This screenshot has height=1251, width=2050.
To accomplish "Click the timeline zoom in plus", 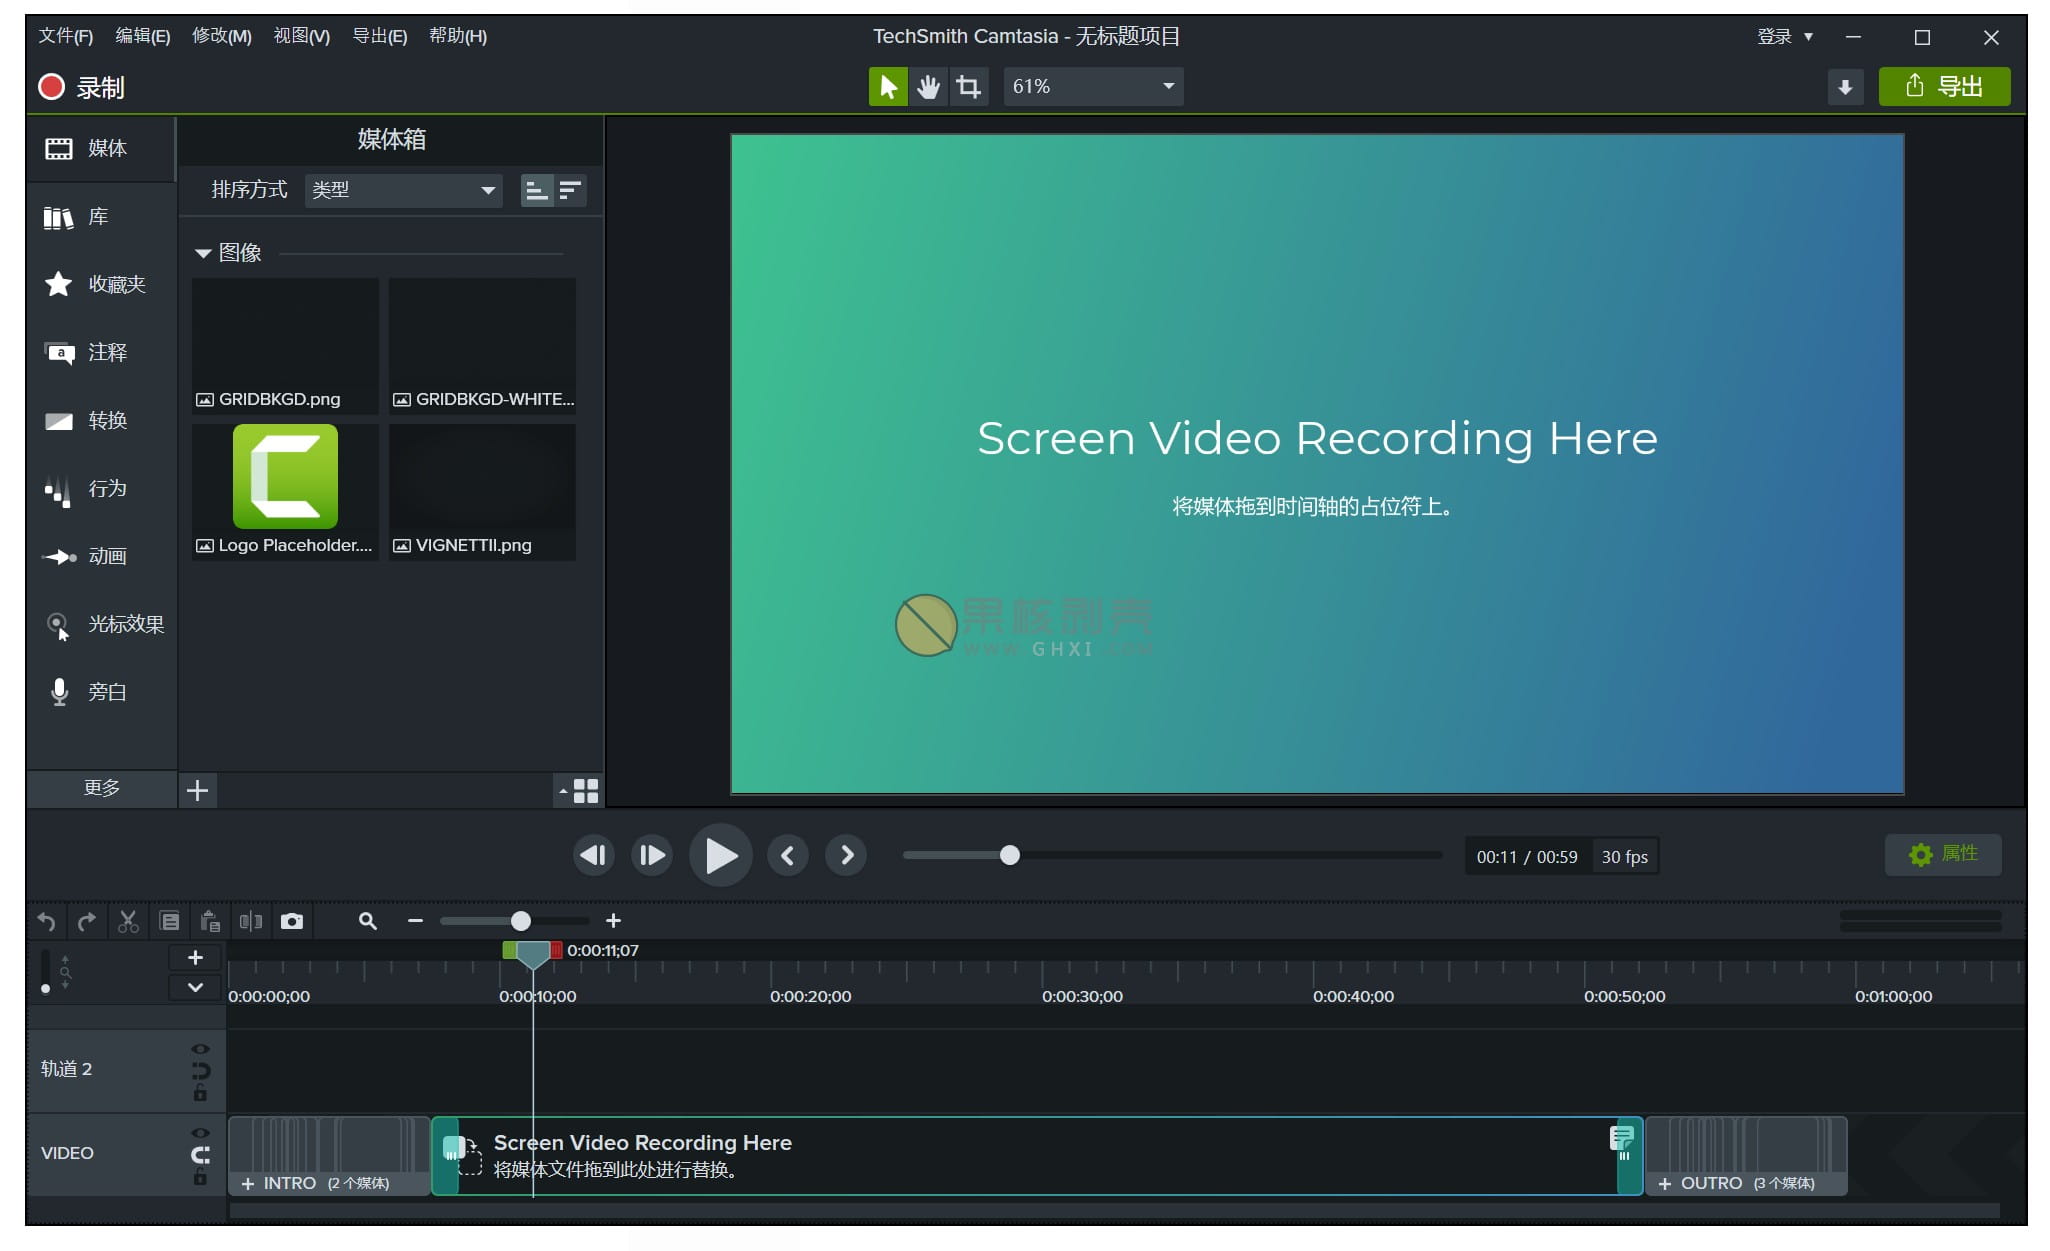I will tap(614, 921).
